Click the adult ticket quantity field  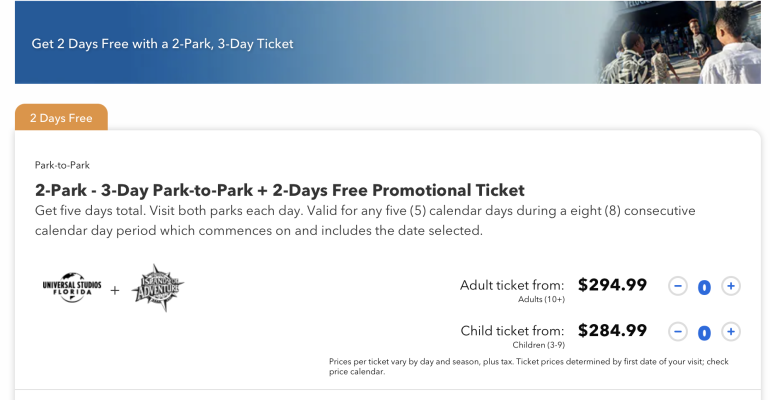point(704,287)
